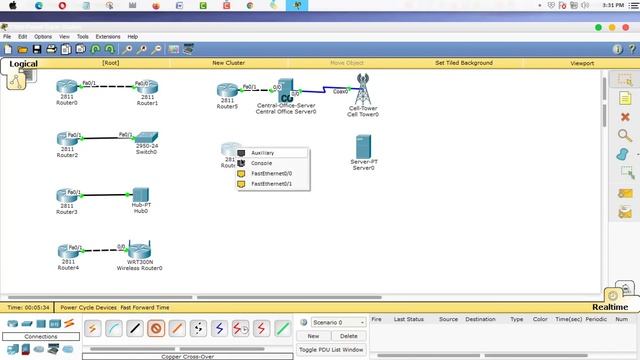This screenshot has width=640, height=360.
Task: Select the Security firewall device category
Action: [x=26, y=349]
